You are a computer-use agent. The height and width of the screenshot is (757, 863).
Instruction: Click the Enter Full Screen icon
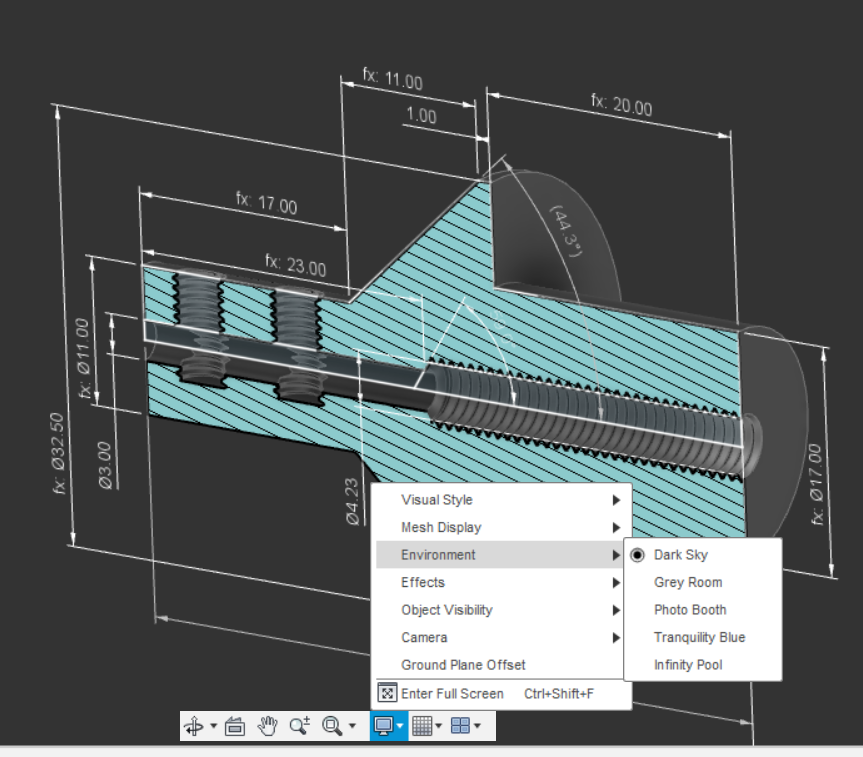tap(387, 693)
